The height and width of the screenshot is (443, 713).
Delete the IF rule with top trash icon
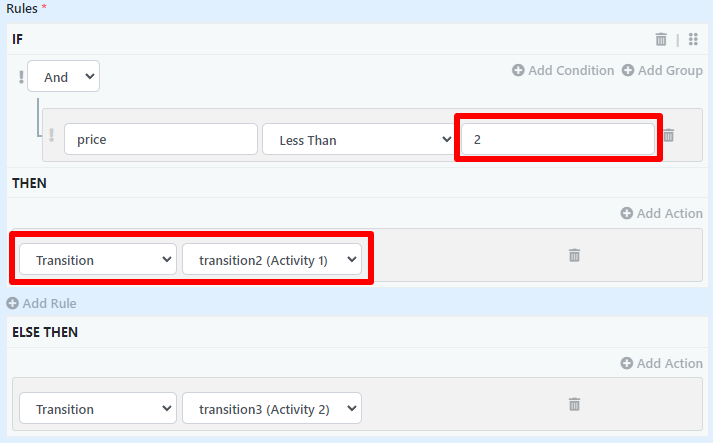(x=661, y=39)
